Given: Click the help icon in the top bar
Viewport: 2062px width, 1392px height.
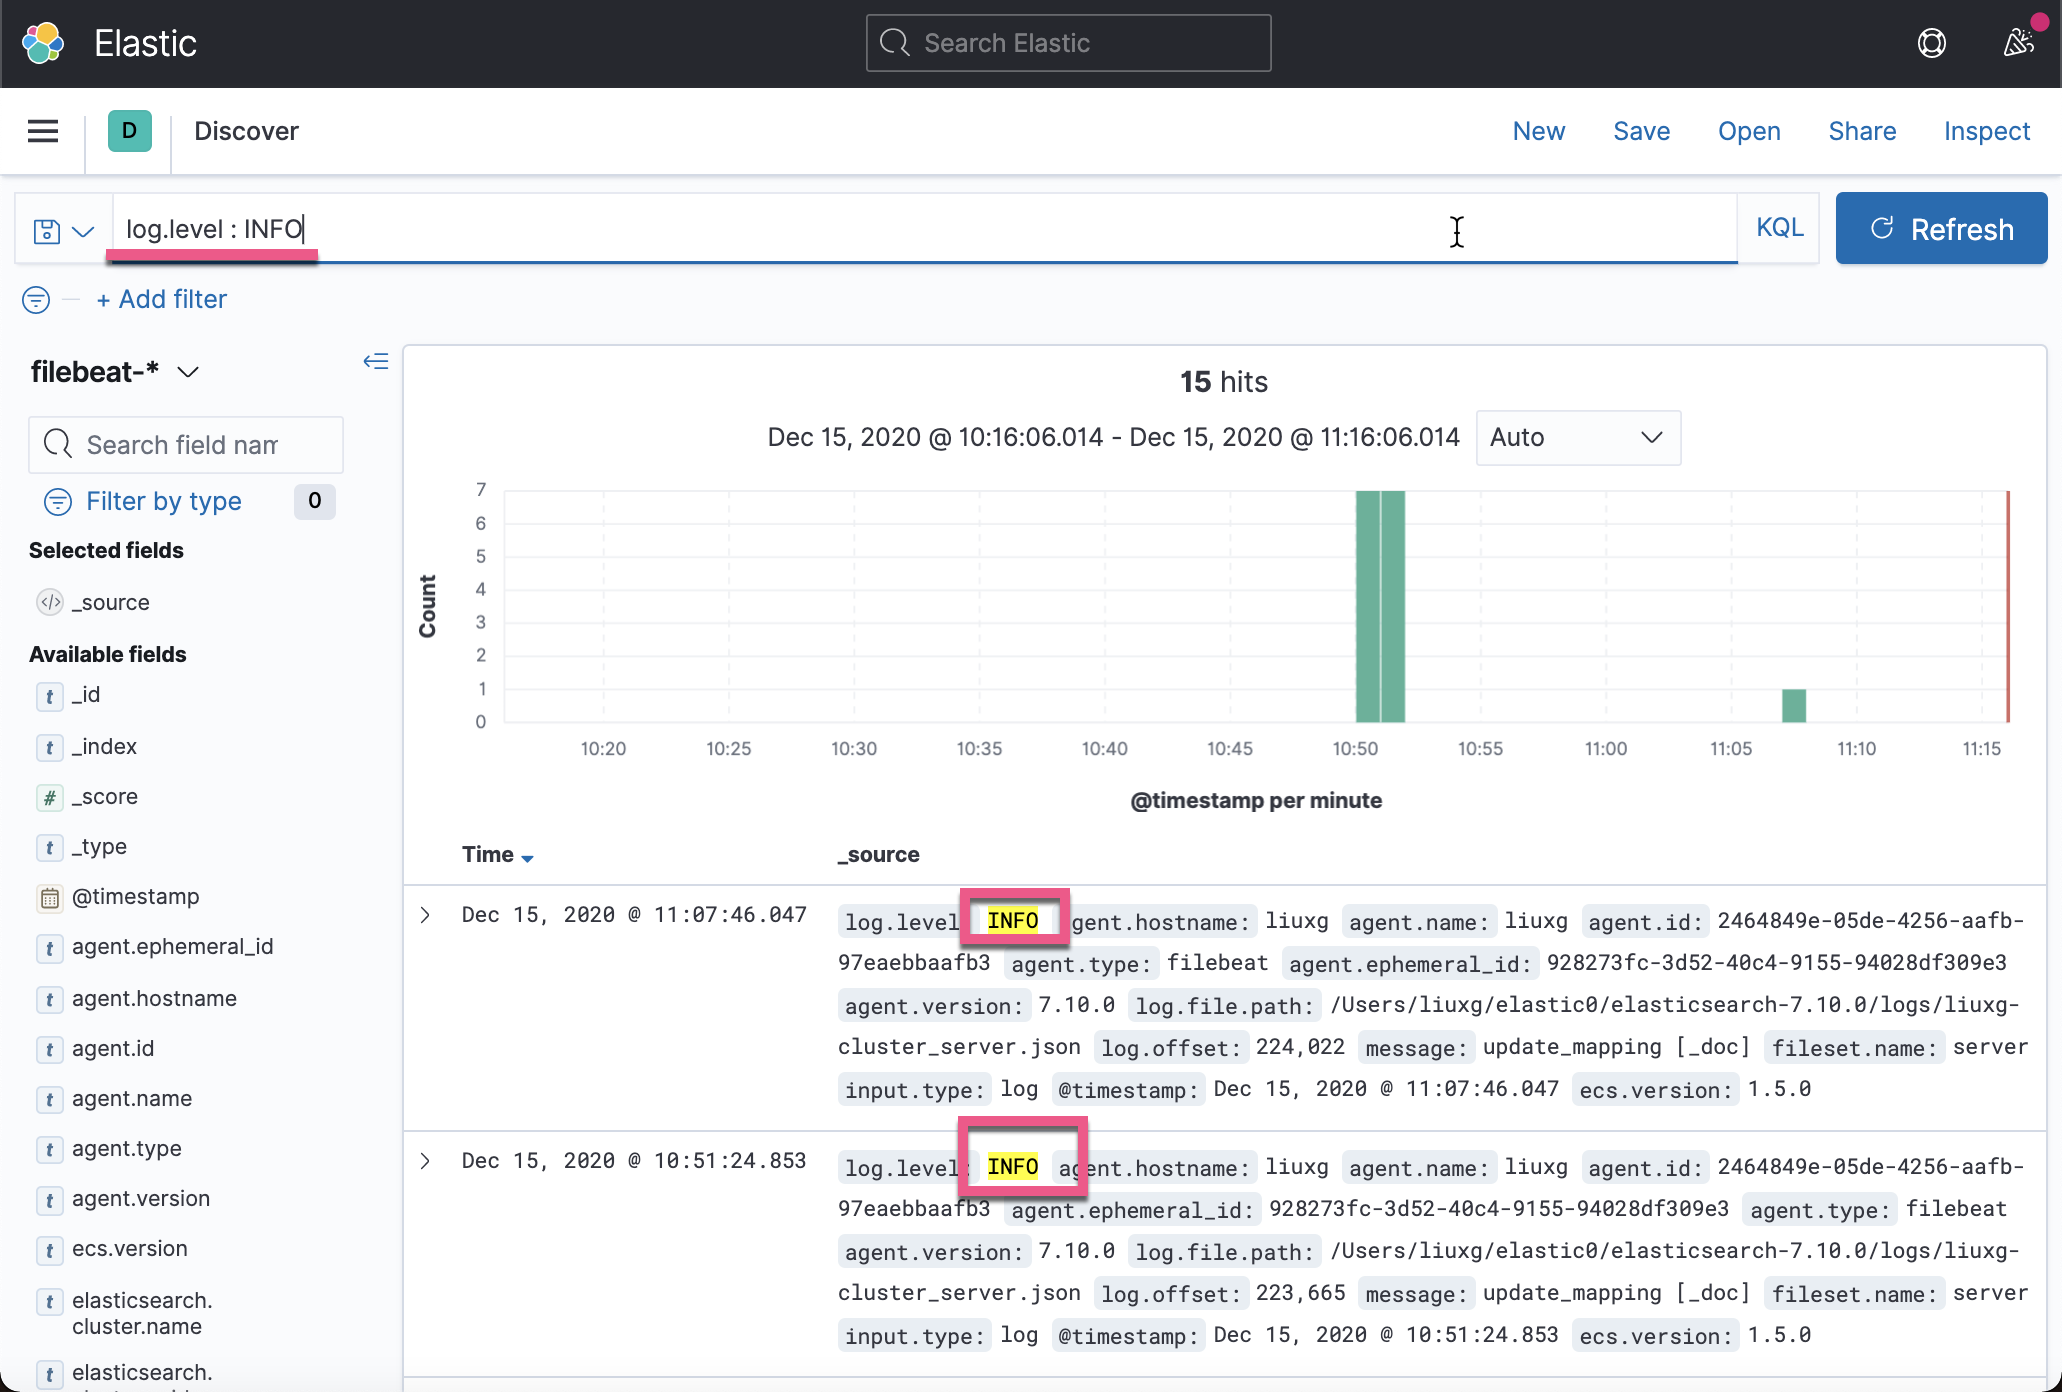Looking at the screenshot, I should [x=1933, y=43].
